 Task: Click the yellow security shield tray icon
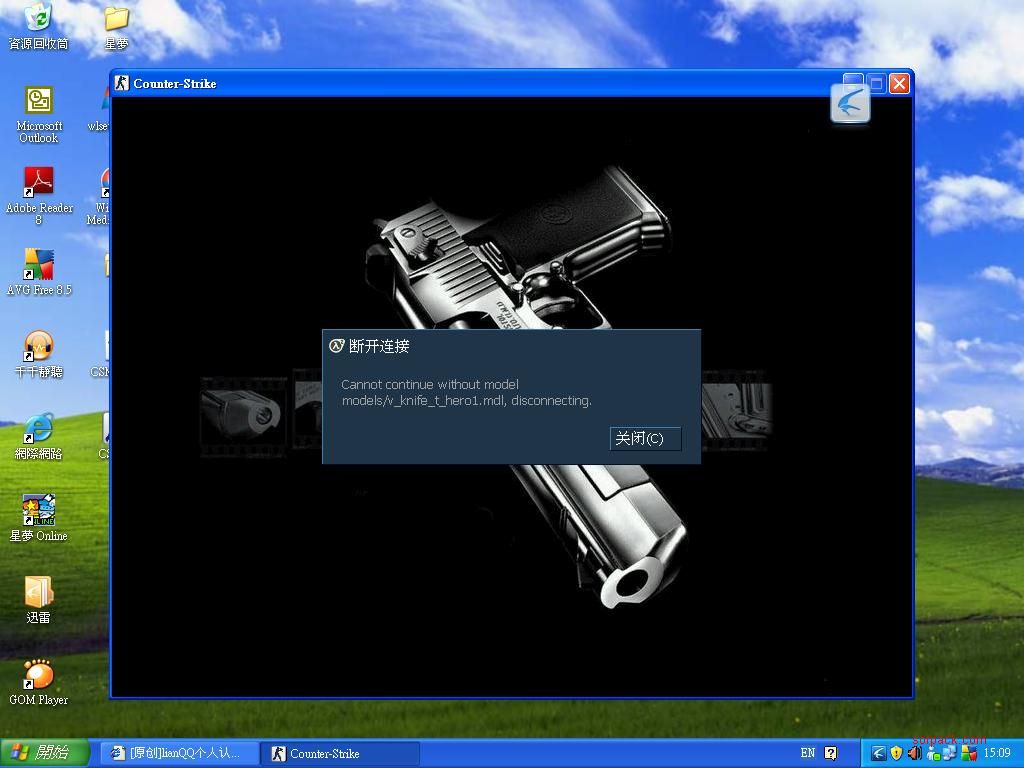coord(896,753)
